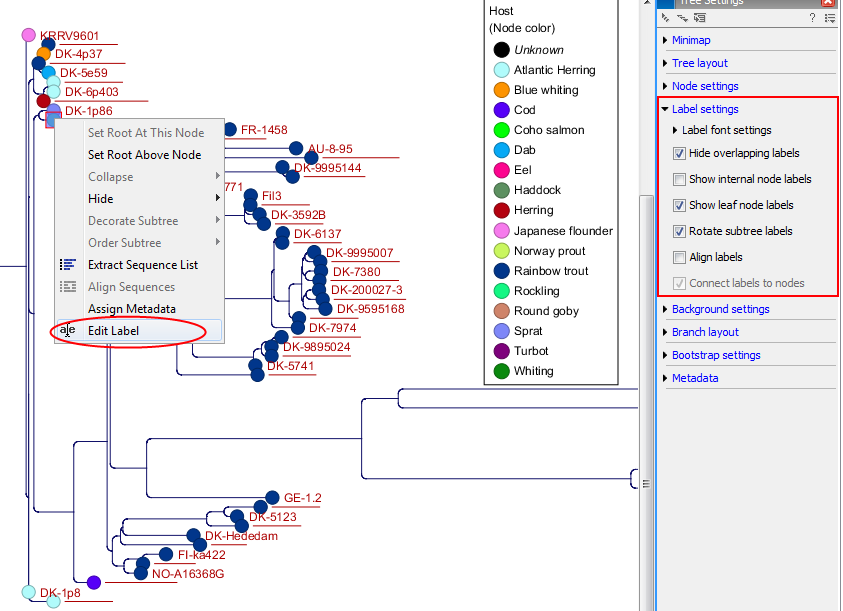The height and width of the screenshot is (611, 843).
Task: Choose Set Root Above Node
Action: (x=144, y=155)
